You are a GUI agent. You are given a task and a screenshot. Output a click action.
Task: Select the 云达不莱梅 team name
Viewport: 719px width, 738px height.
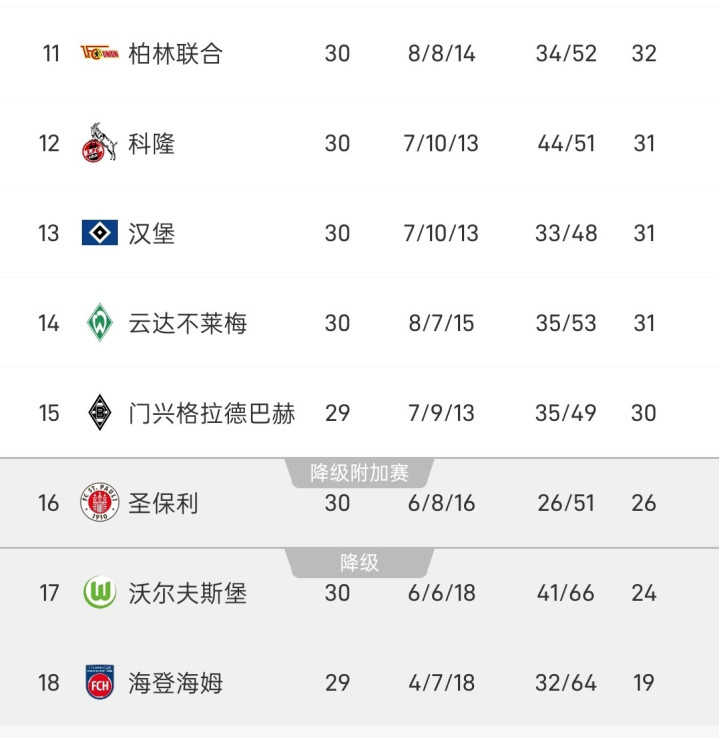click(x=187, y=323)
